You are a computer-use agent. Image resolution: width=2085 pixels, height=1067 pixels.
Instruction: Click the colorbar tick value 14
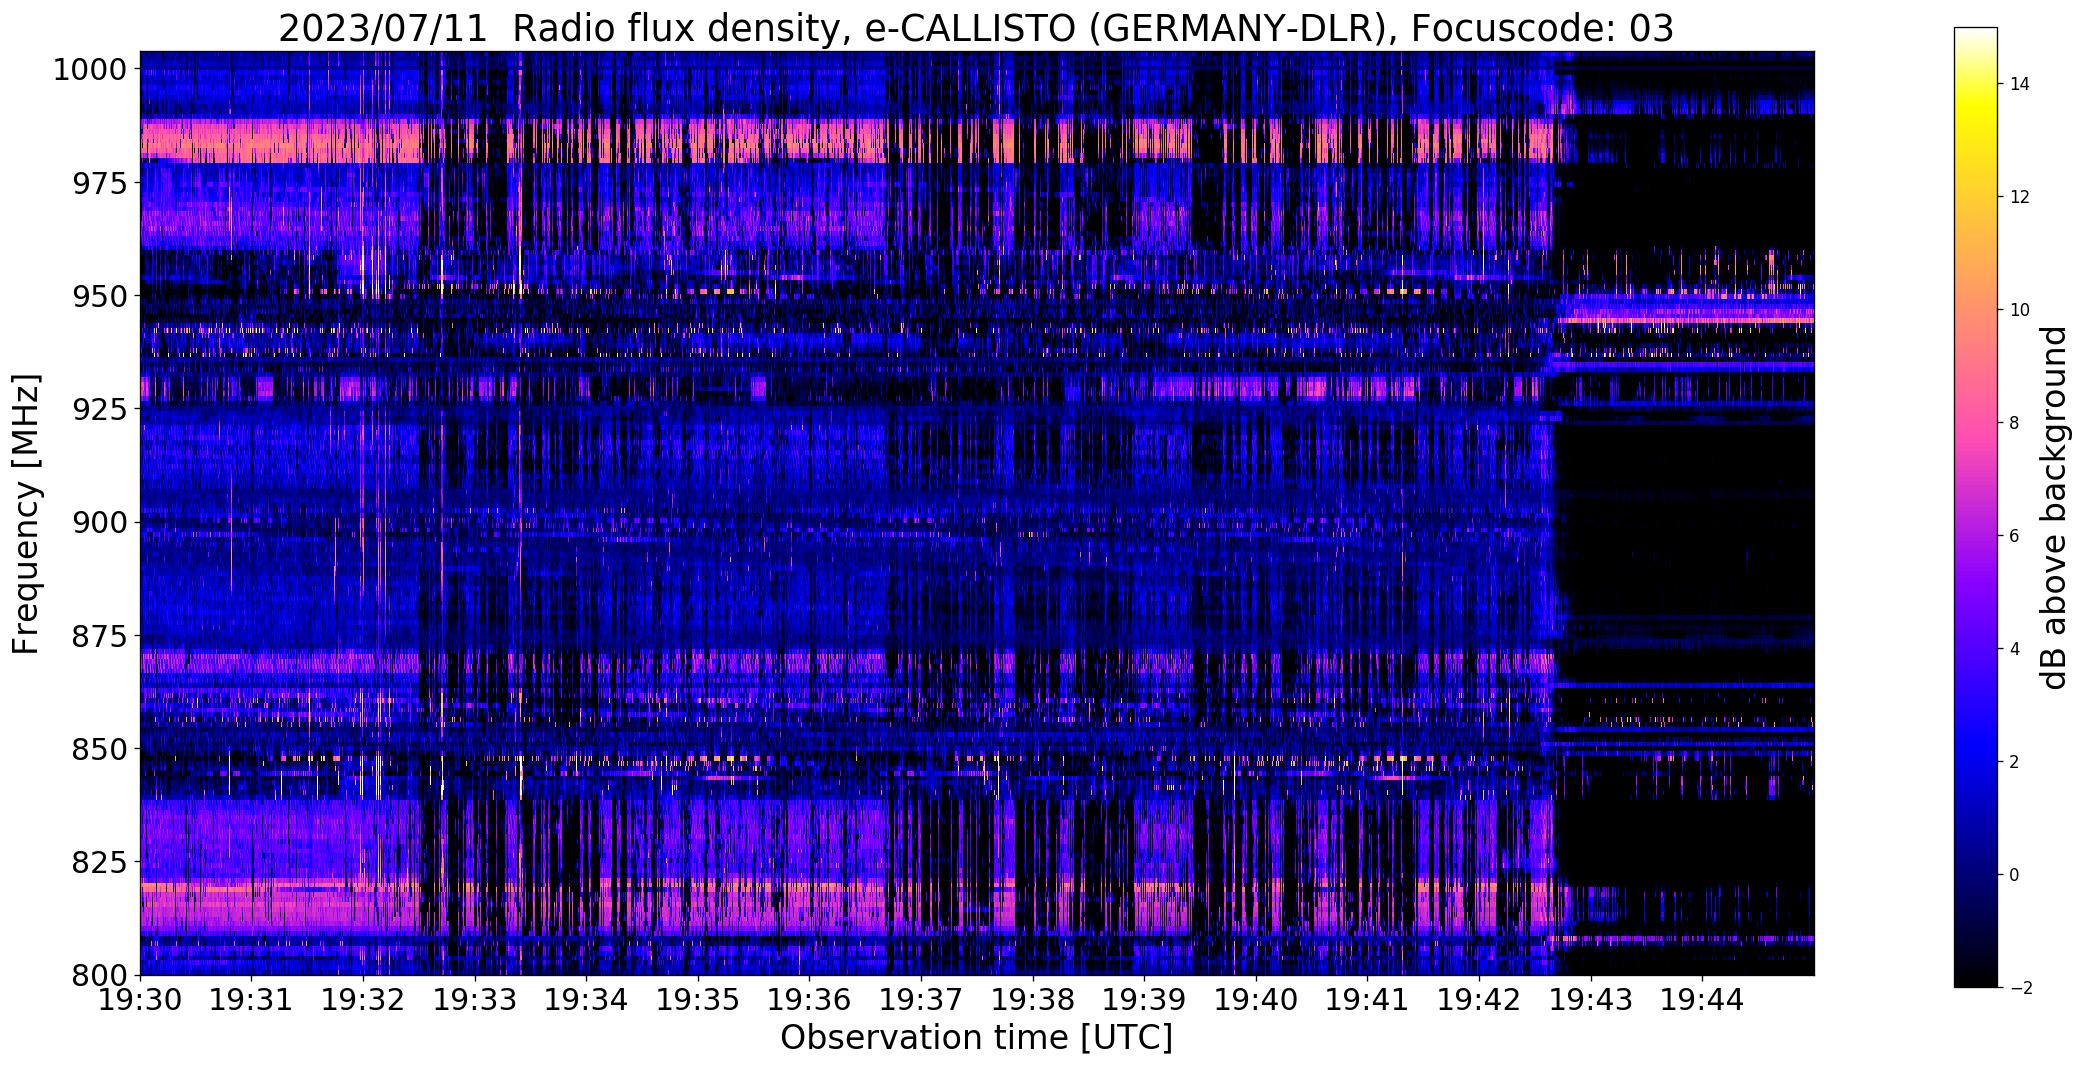2019,84
